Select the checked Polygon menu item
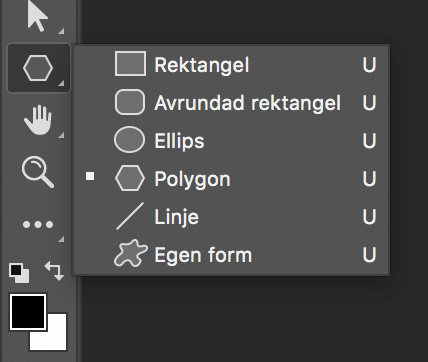 pos(231,178)
